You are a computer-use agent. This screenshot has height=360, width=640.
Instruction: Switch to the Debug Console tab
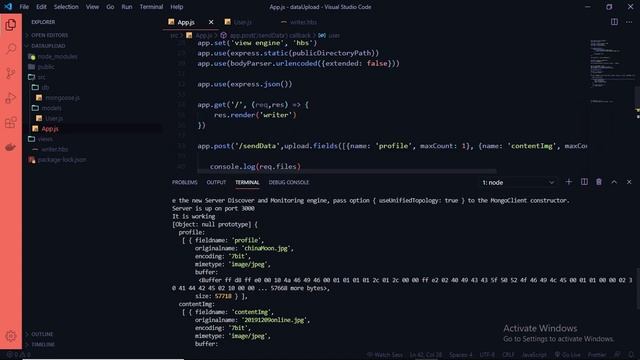(x=289, y=182)
